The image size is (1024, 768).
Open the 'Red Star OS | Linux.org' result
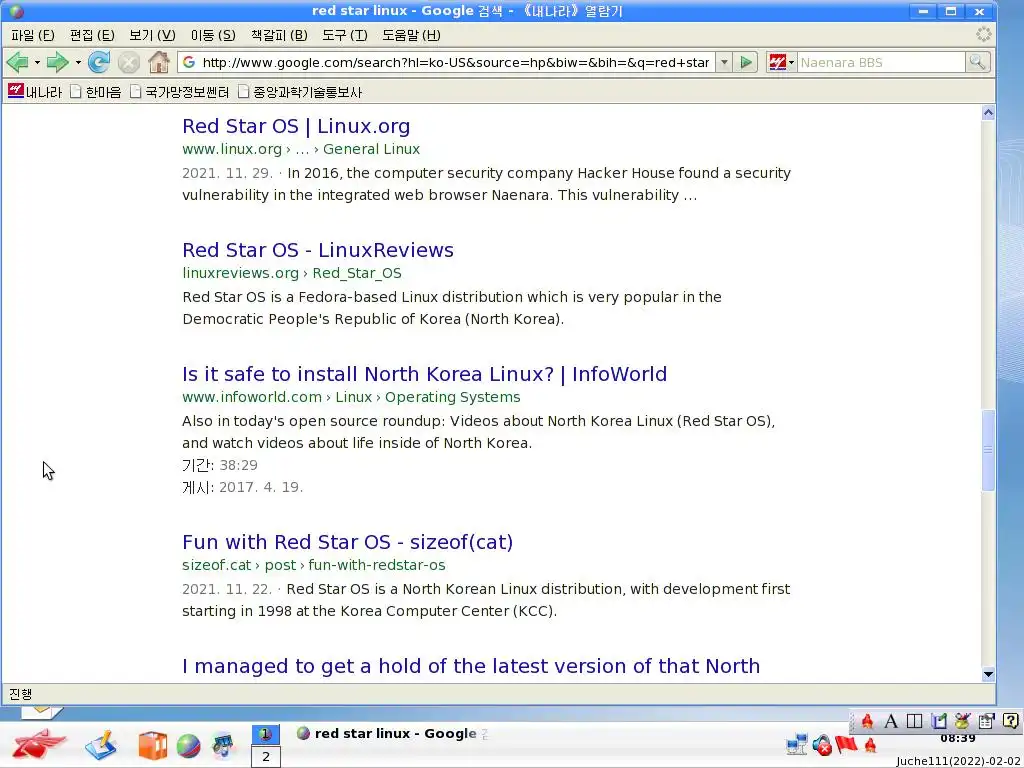coord(296,126)
